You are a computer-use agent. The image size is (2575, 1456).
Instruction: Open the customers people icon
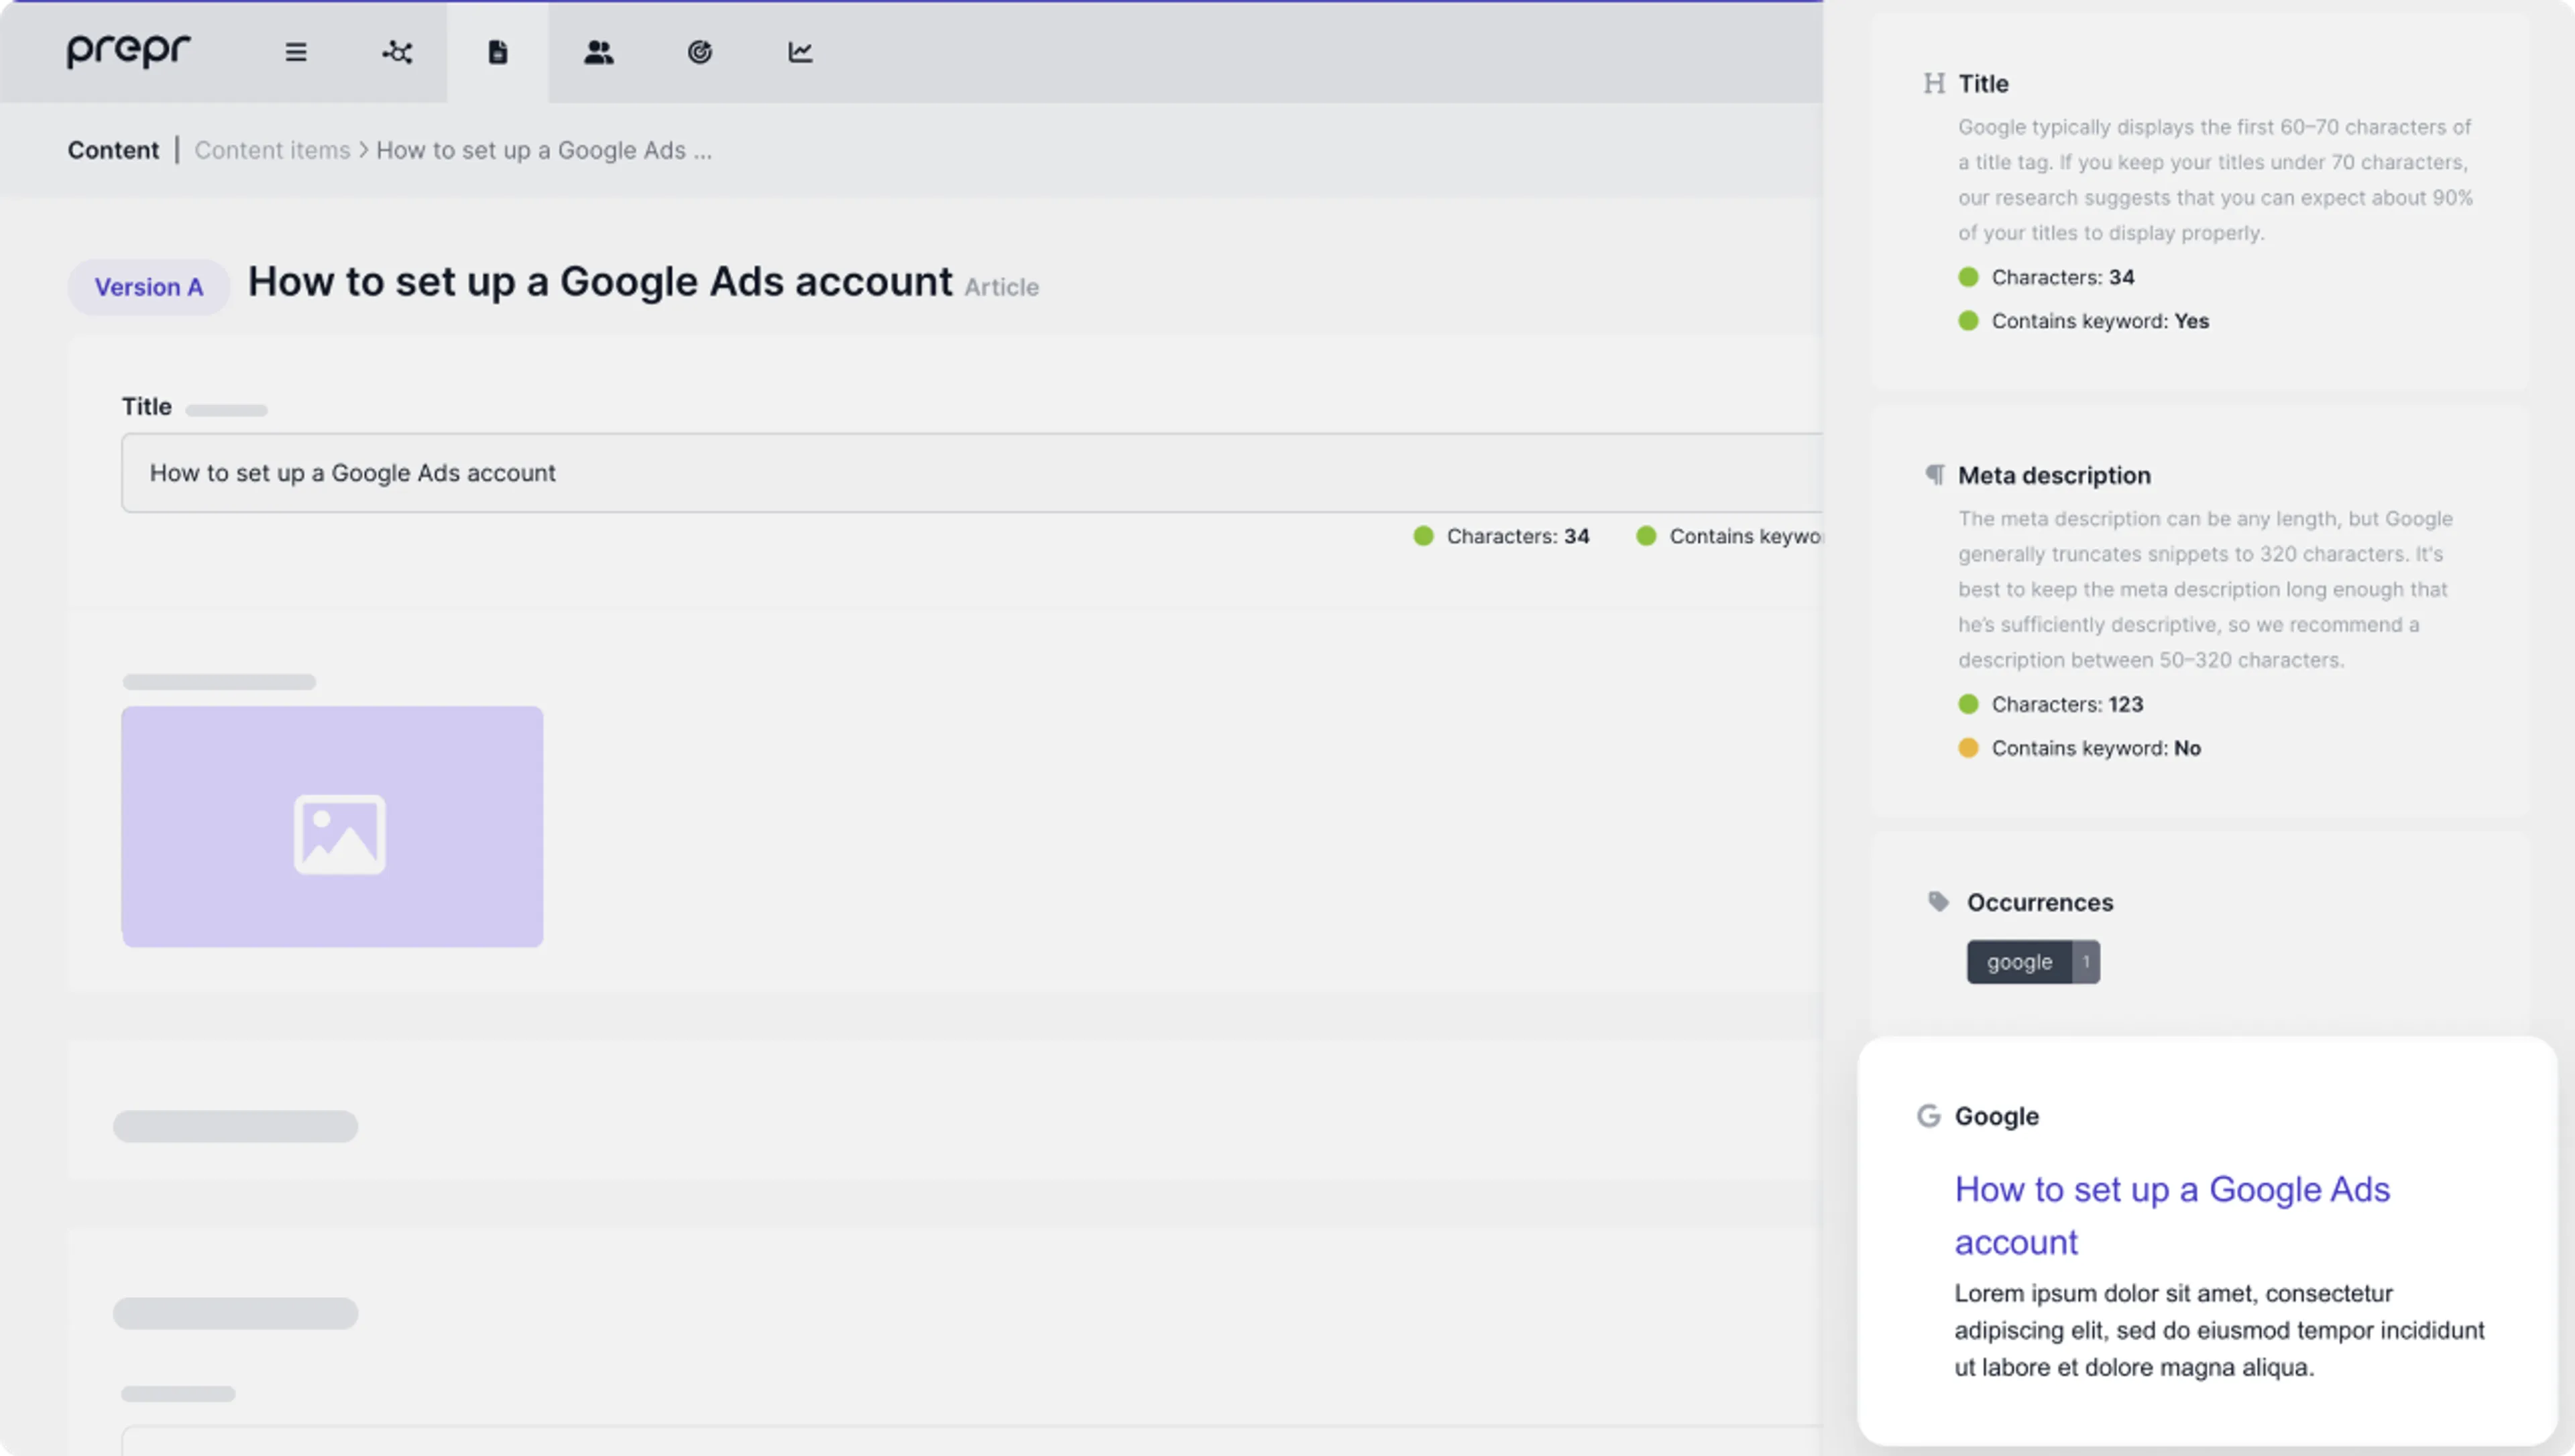tap(599, 52)
